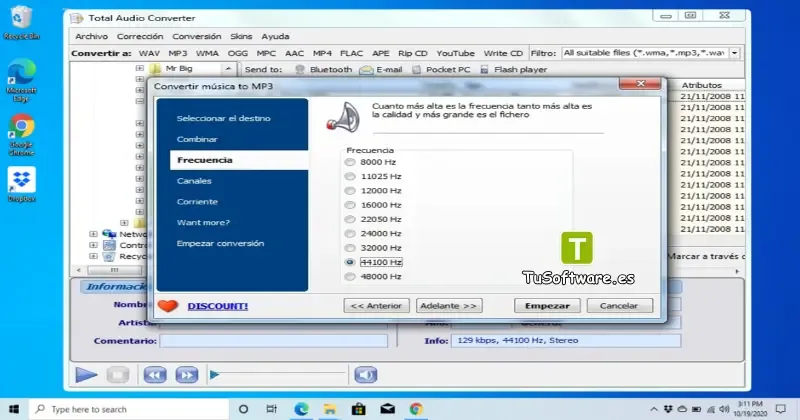The image size is (800, 420).
Task: Click the Play button in player
Action: [86, 375]
